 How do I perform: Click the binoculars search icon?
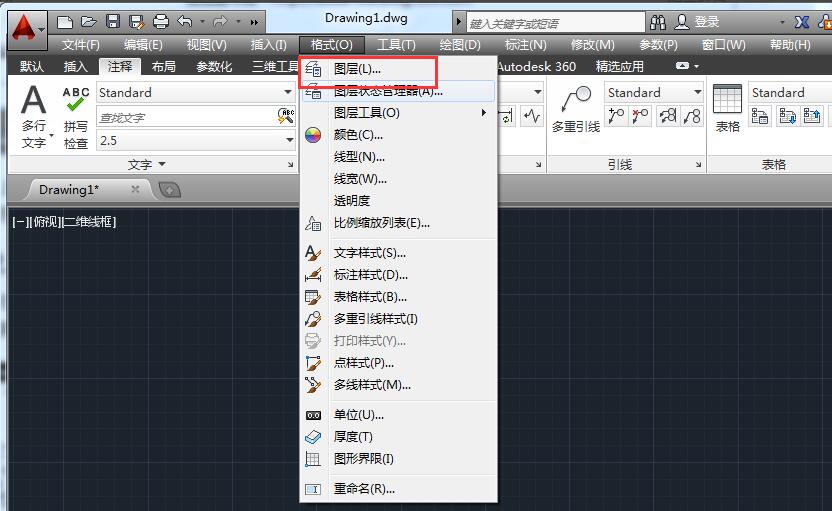(x=658, y=22)
